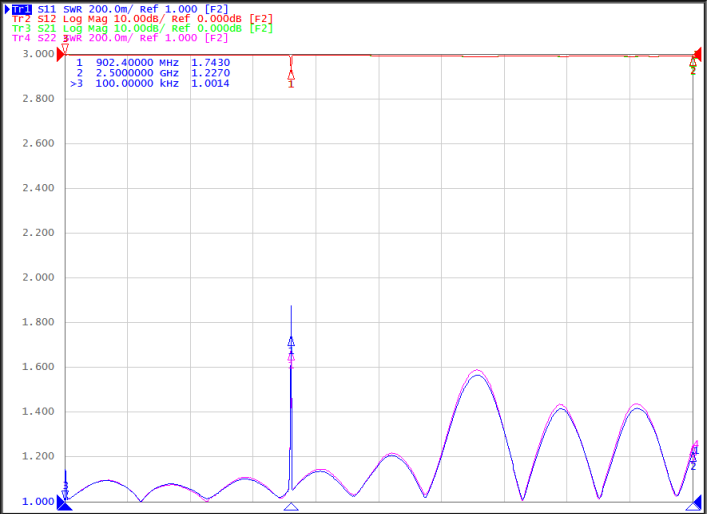Switch to Tr2 S12 trace

[35, 19]
